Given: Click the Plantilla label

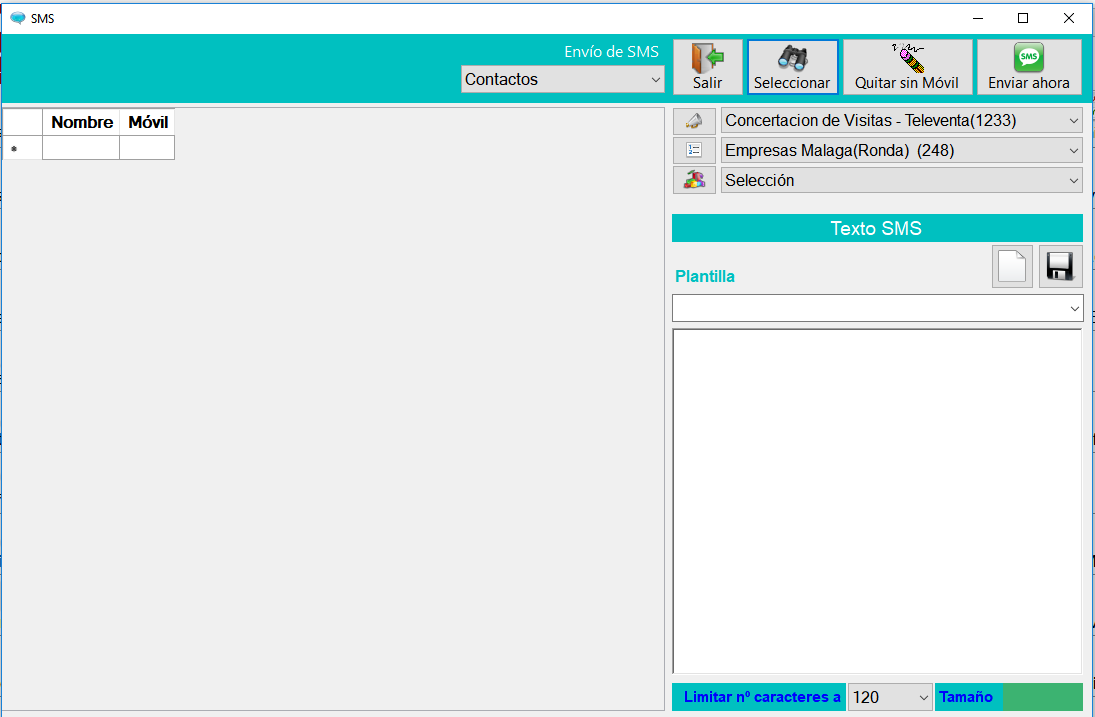Looking at the screenshot, I should click(x=705, y=276).
